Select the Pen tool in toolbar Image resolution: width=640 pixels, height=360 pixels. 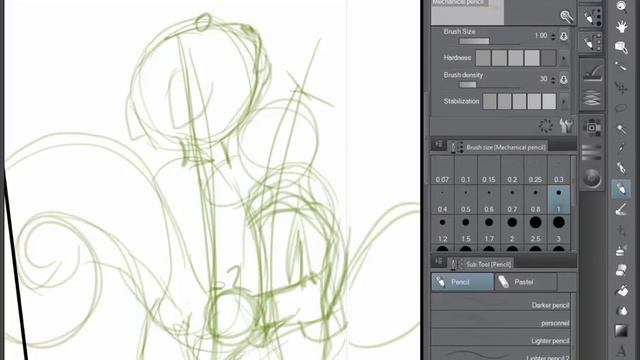point(621,168)
